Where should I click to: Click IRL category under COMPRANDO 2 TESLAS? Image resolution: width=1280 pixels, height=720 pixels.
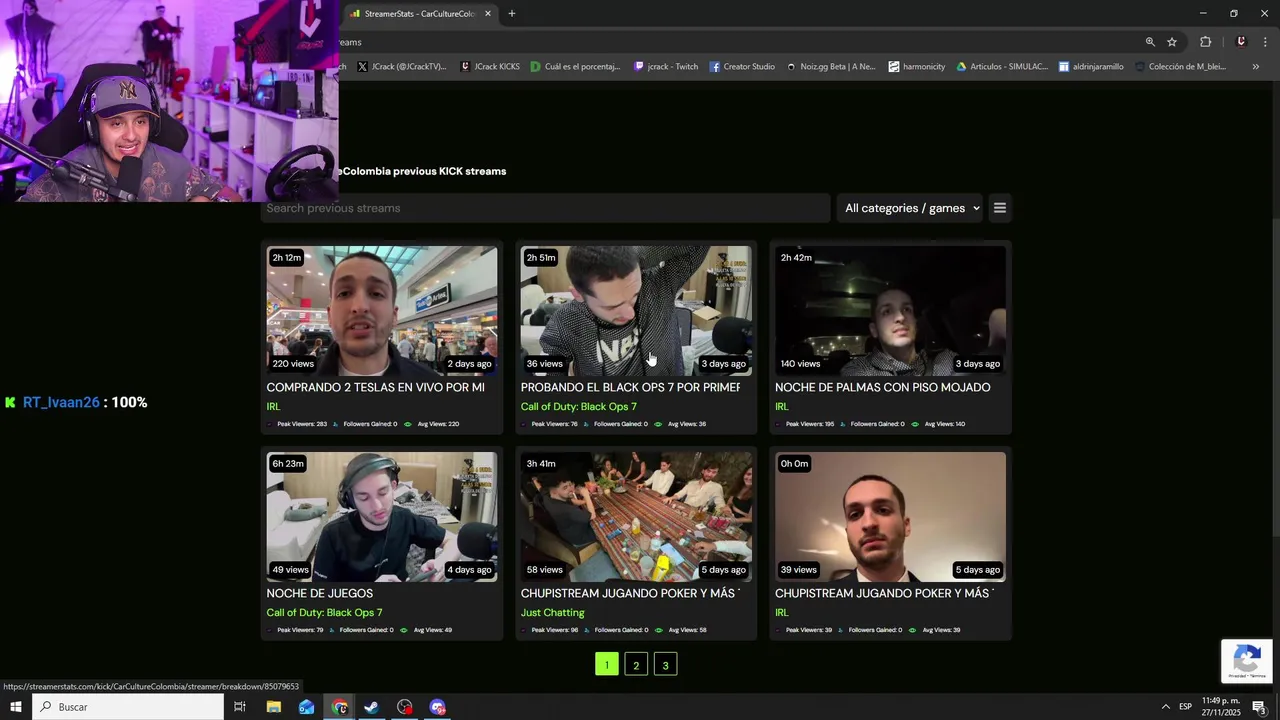click(x=273, y=407)
